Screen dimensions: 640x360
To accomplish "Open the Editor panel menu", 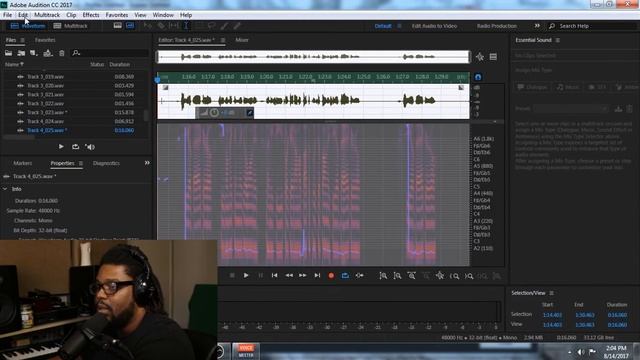I will coord(223,40).
